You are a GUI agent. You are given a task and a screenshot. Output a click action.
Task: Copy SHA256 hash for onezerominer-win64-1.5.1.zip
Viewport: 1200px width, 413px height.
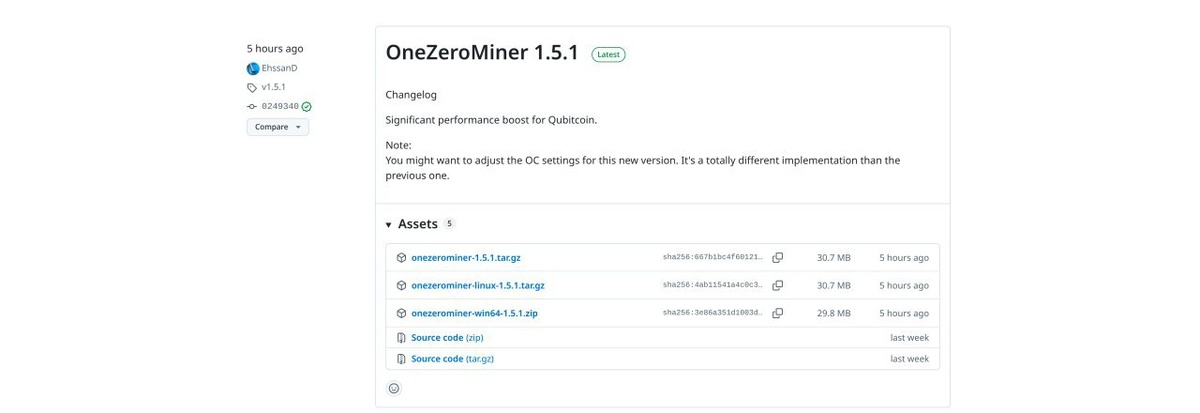tap(777, 313)
